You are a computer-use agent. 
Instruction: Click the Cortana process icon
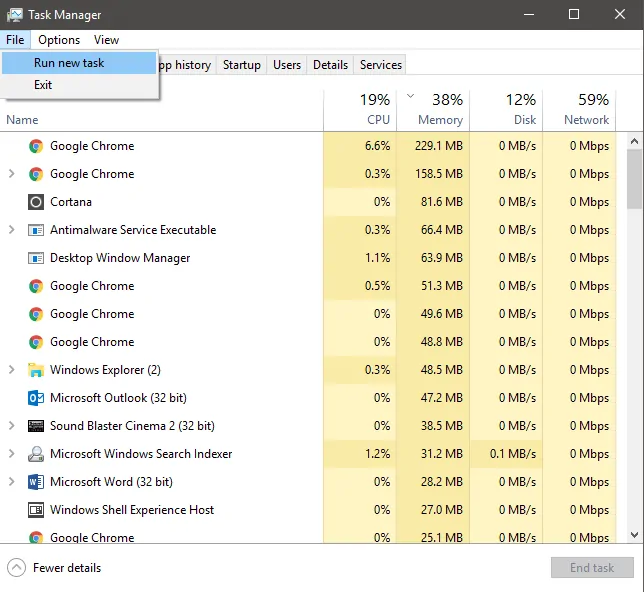[x=36, y=202]
